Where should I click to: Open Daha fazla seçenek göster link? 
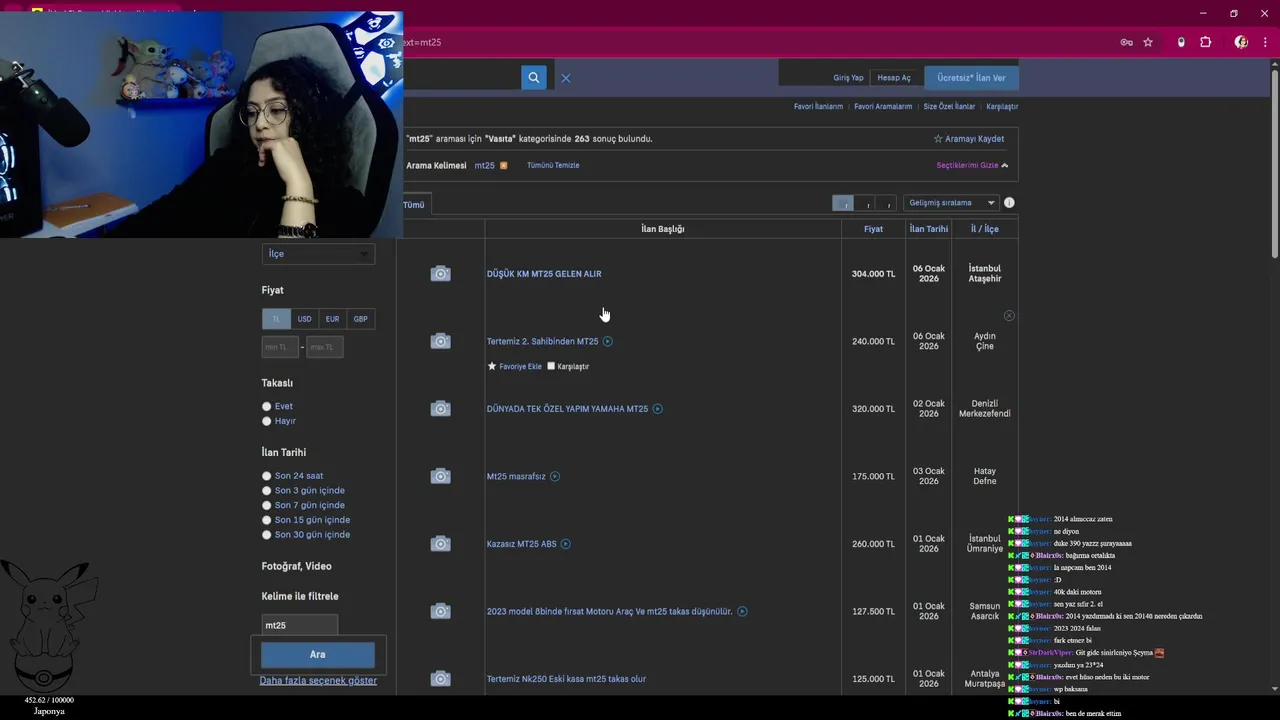click(x=318, y=681)
